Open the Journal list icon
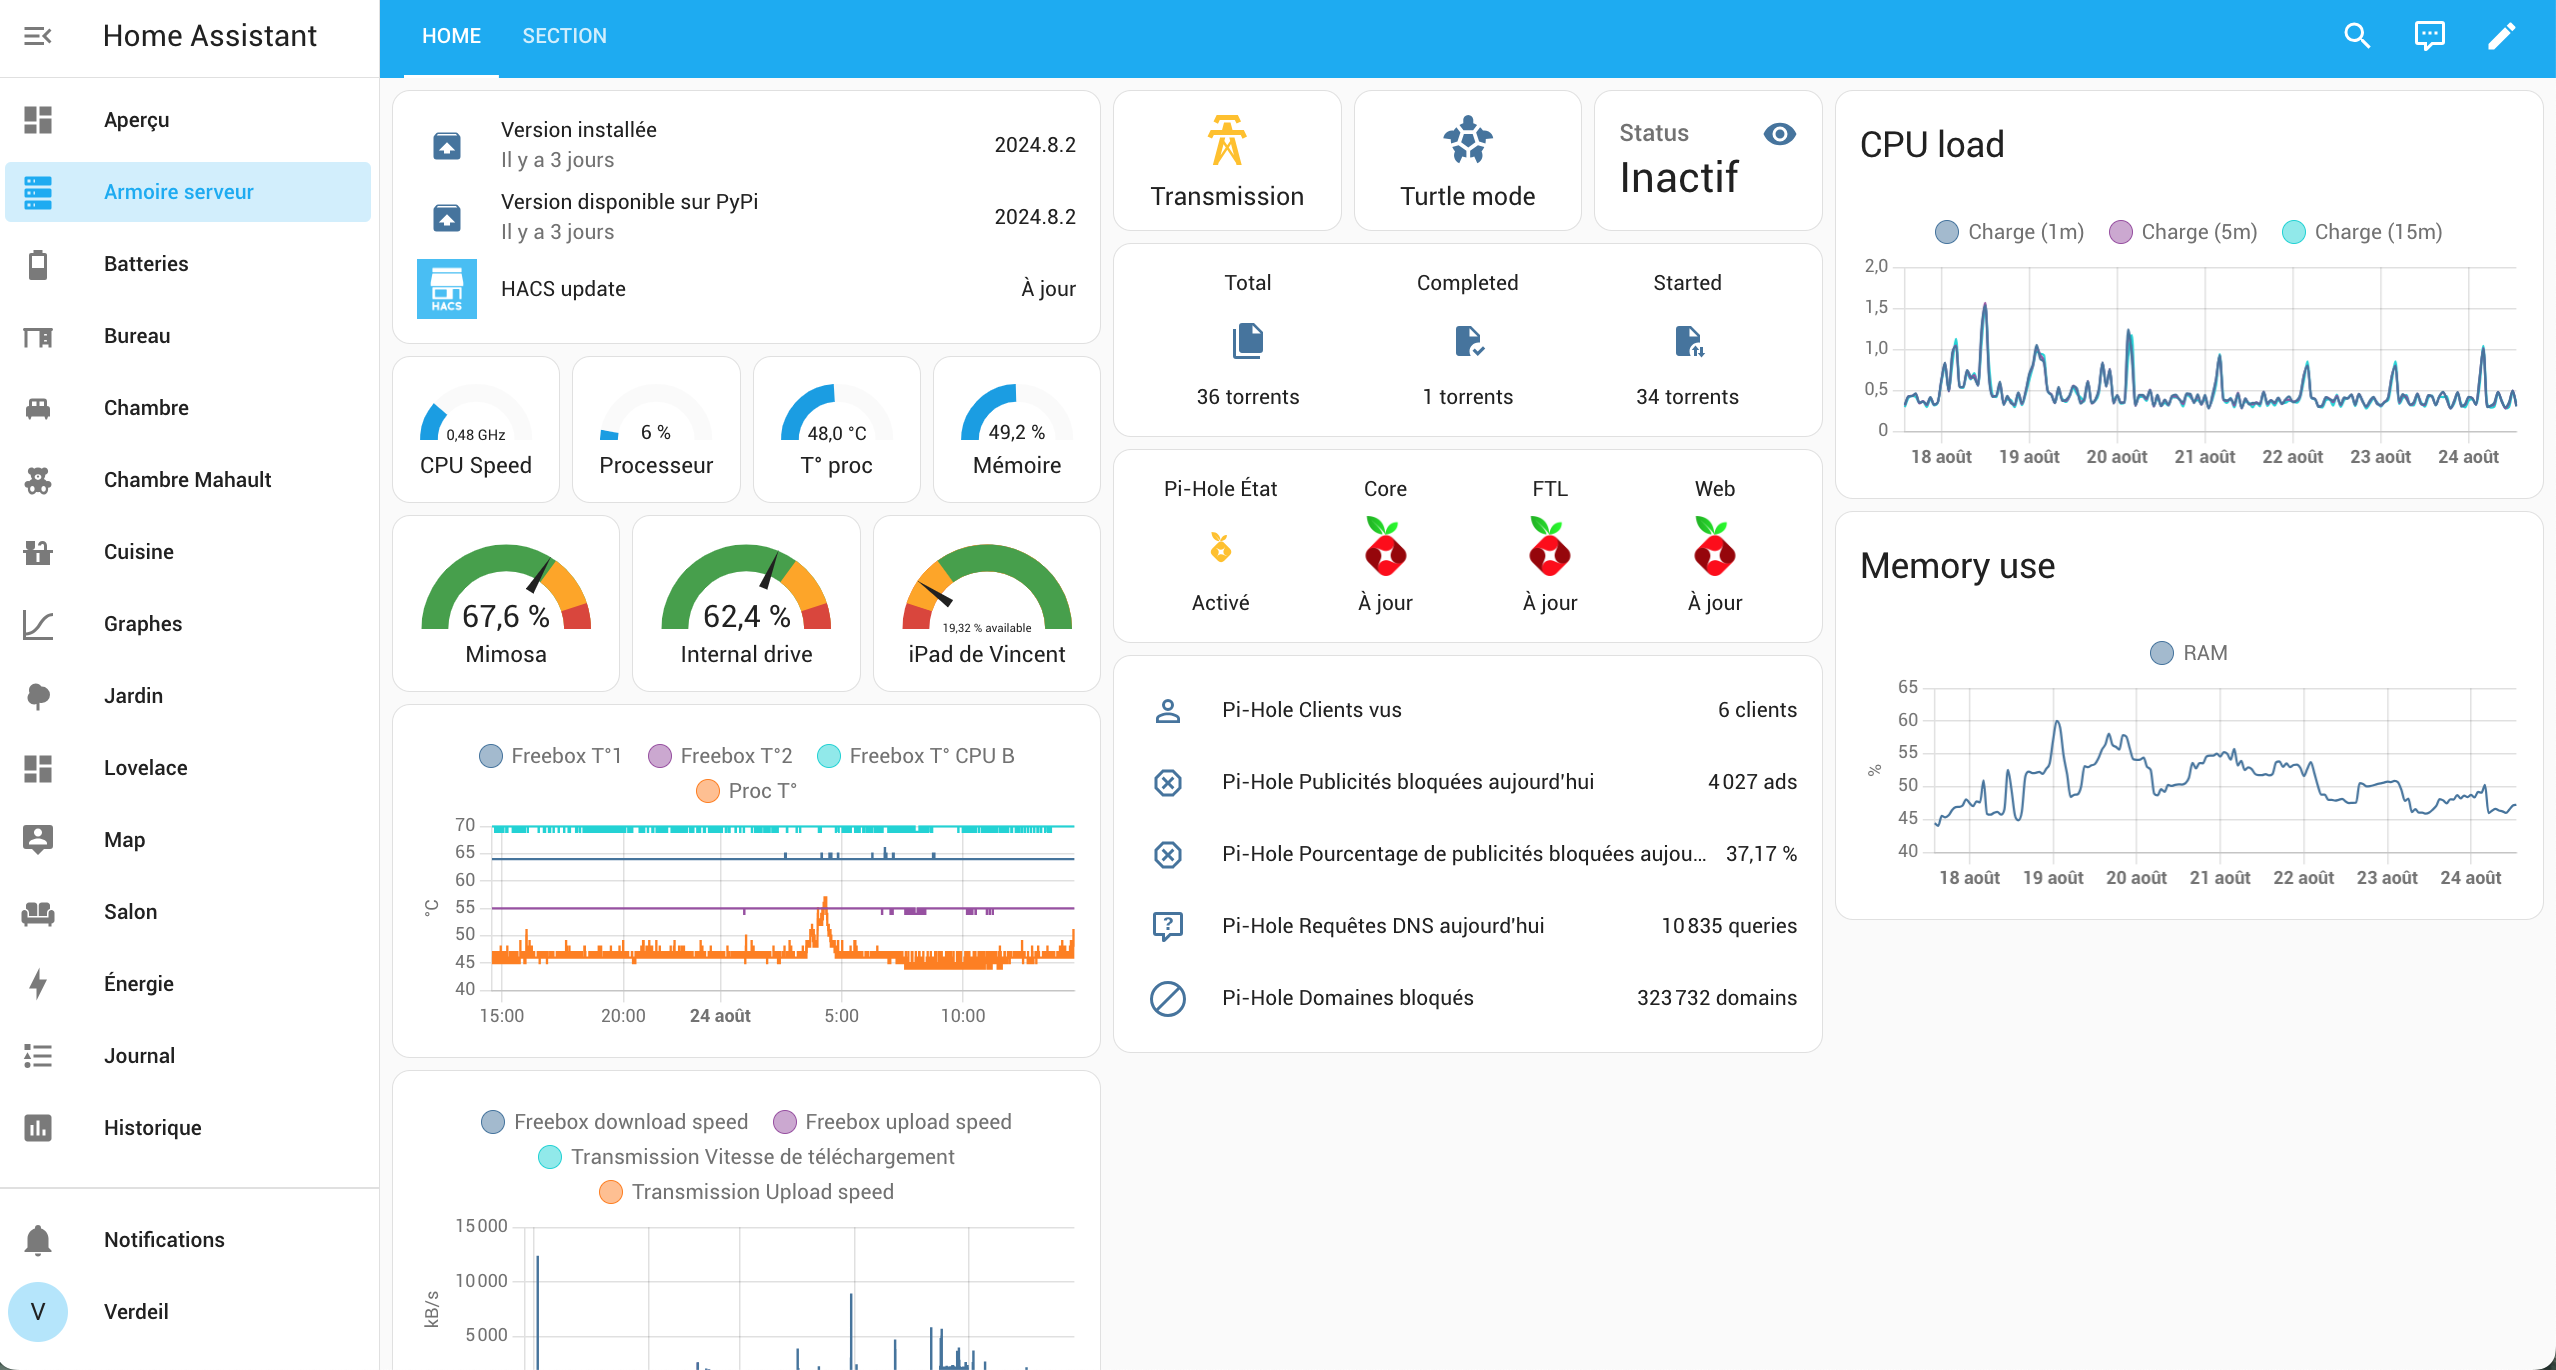The width and height of the screenshot is (2556, 1370). (x=38, y=1056)
